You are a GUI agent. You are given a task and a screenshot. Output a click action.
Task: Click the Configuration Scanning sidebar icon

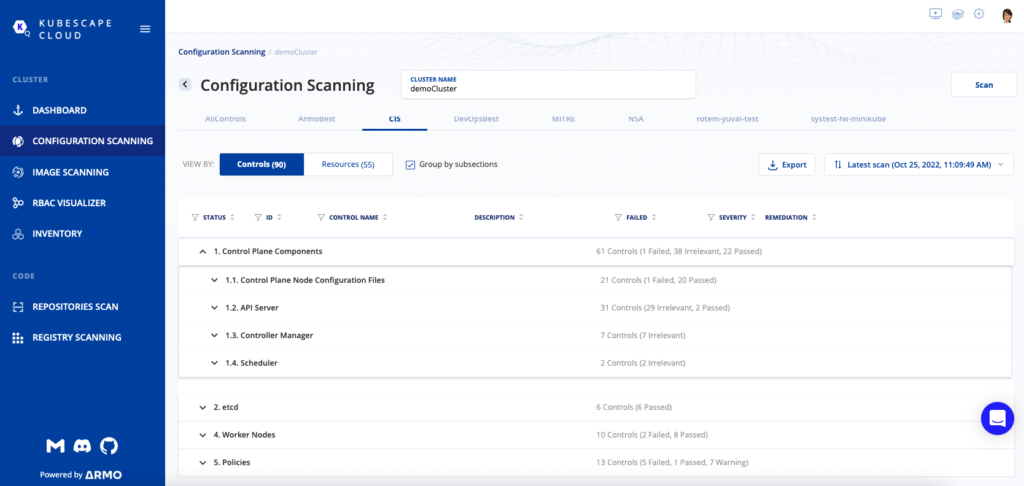tap(18, 141)
